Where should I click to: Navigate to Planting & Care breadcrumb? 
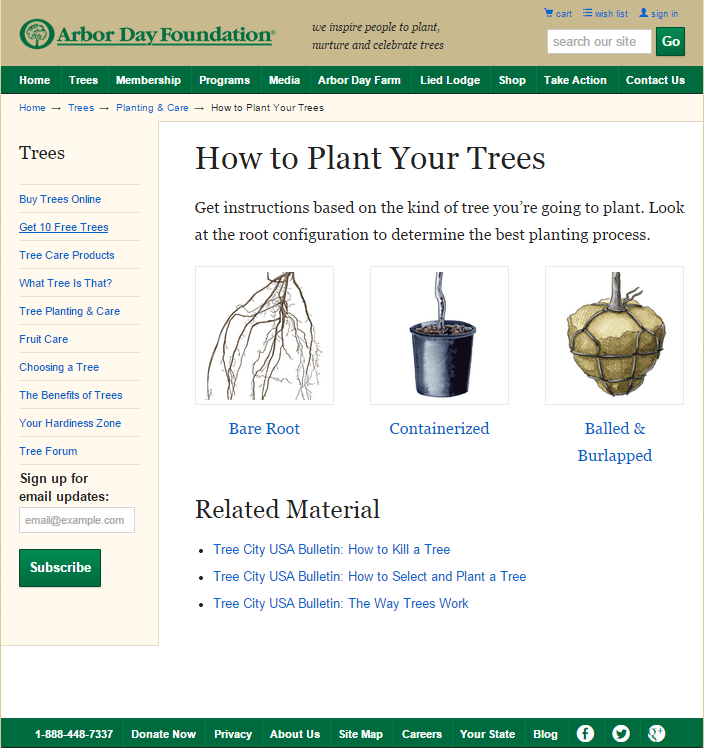click(x=152, y=107)
